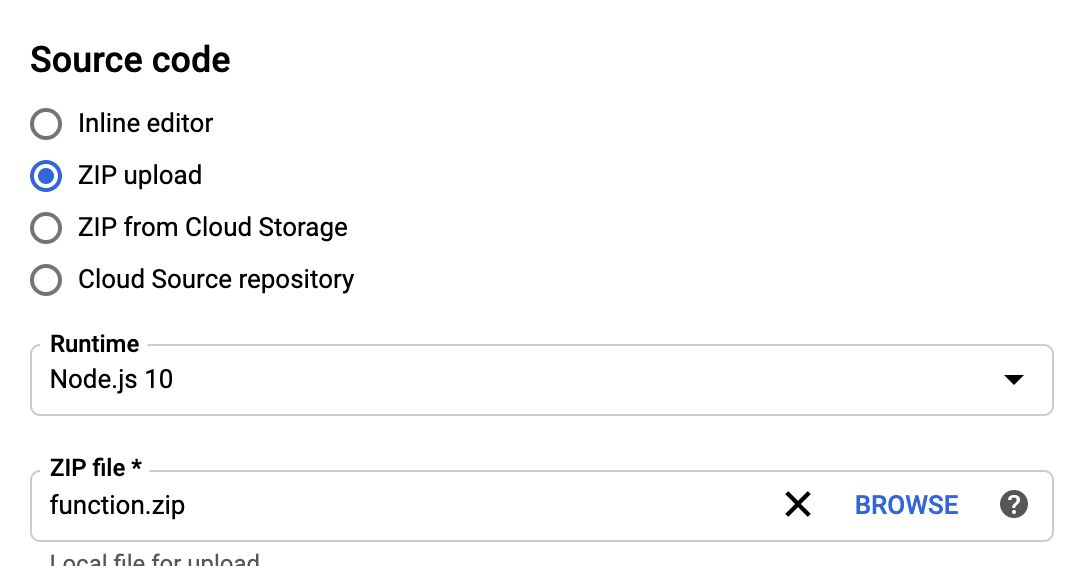Click empty space inside the Runtime combo box
The width and height of the screenshot is (1074, 566).
pyautogui.click(x=582, y=380)
